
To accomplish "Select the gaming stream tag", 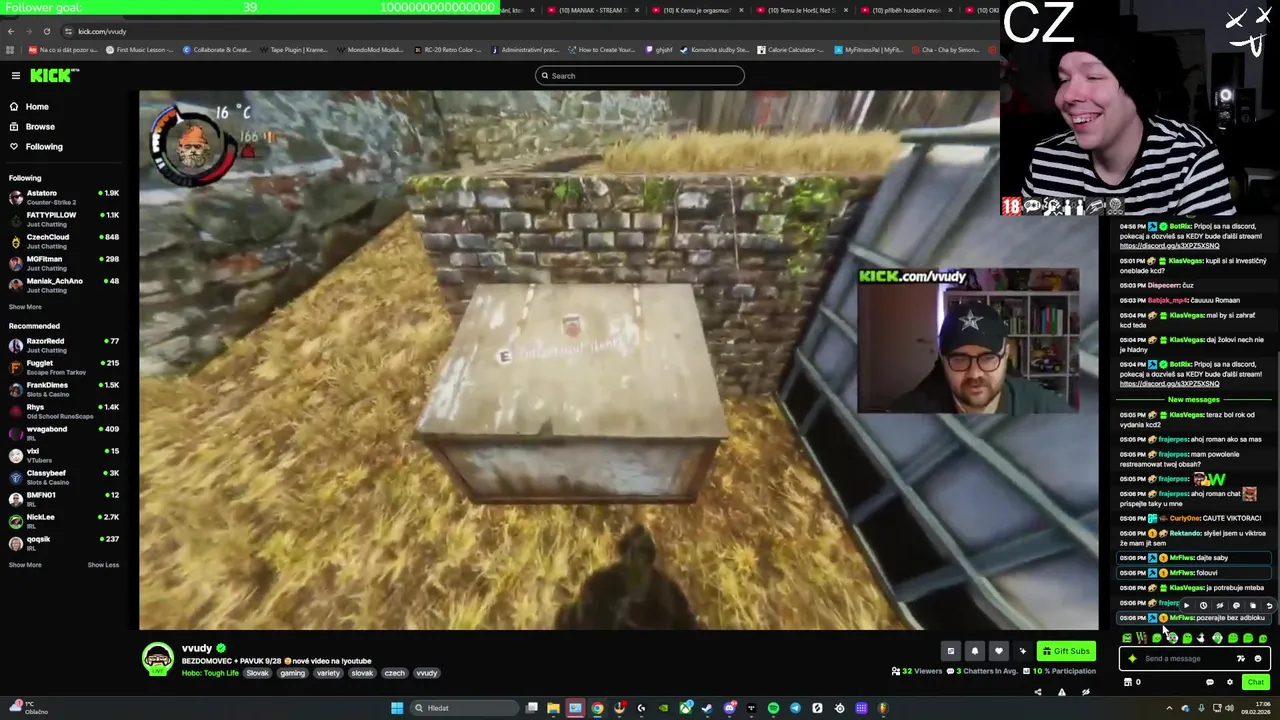I will coord(292,673).
